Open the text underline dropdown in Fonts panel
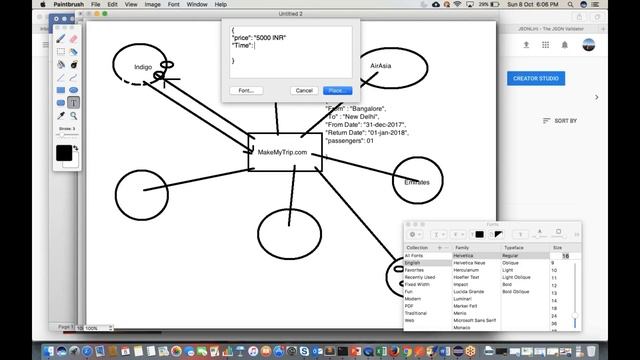The height and width of the screenshot is (360, 640). click(438, 235)
